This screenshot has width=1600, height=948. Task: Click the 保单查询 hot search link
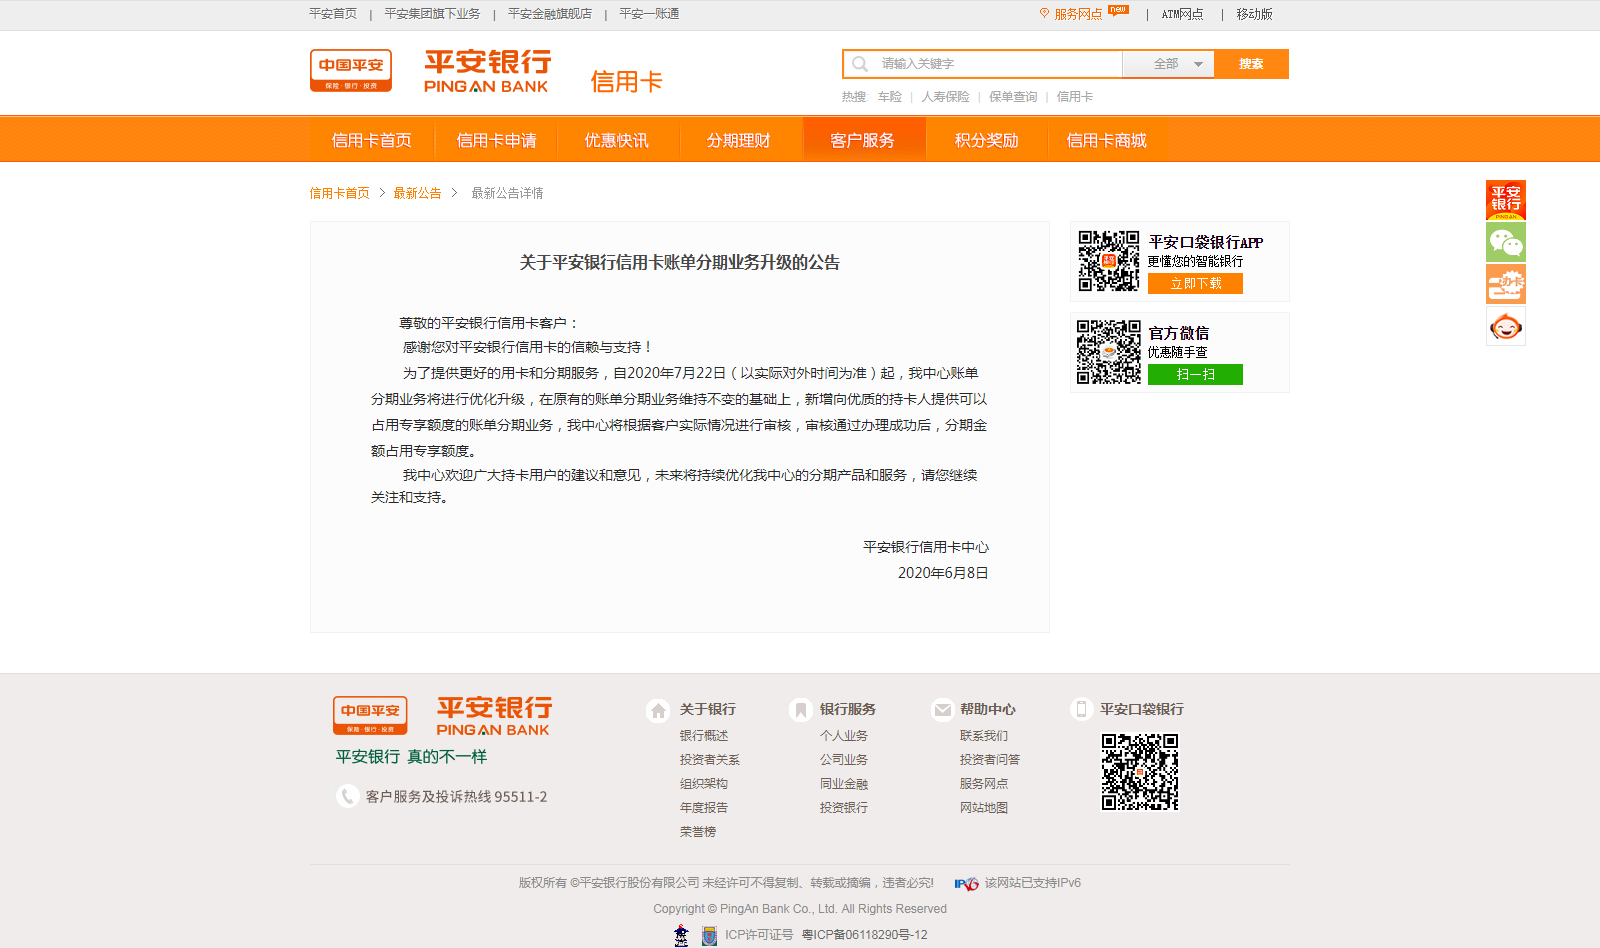pyautogui.click(x=1013, y=97)
